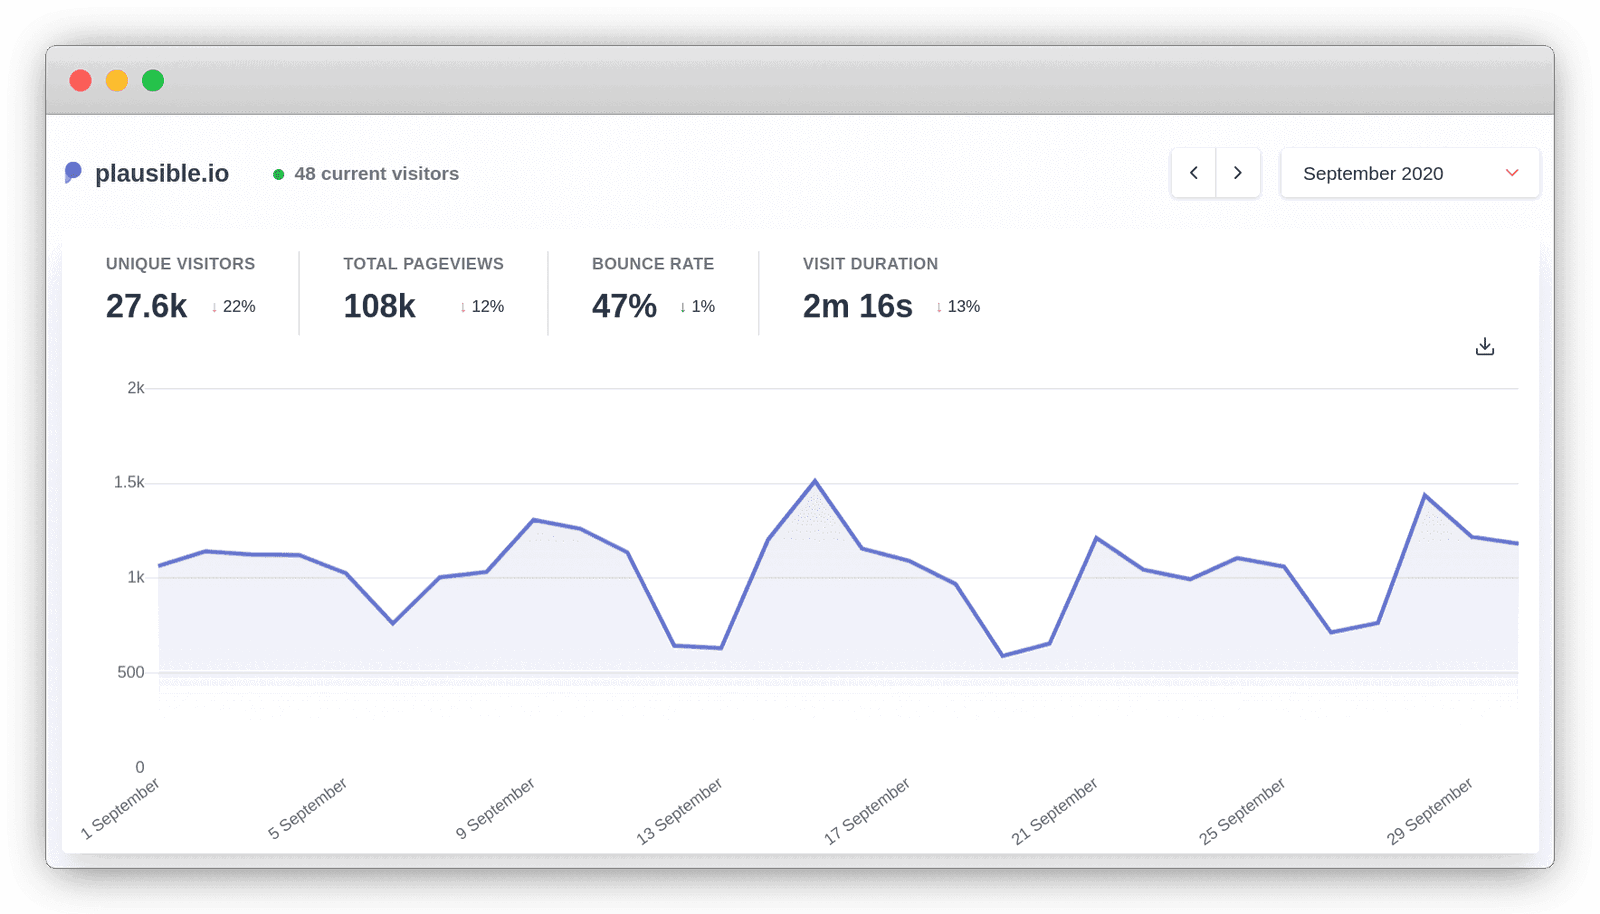The height and width of the screenshot is (914, 1600).
Task: Click the highest peak on visitors graph
Action: [x=815, y=481]
